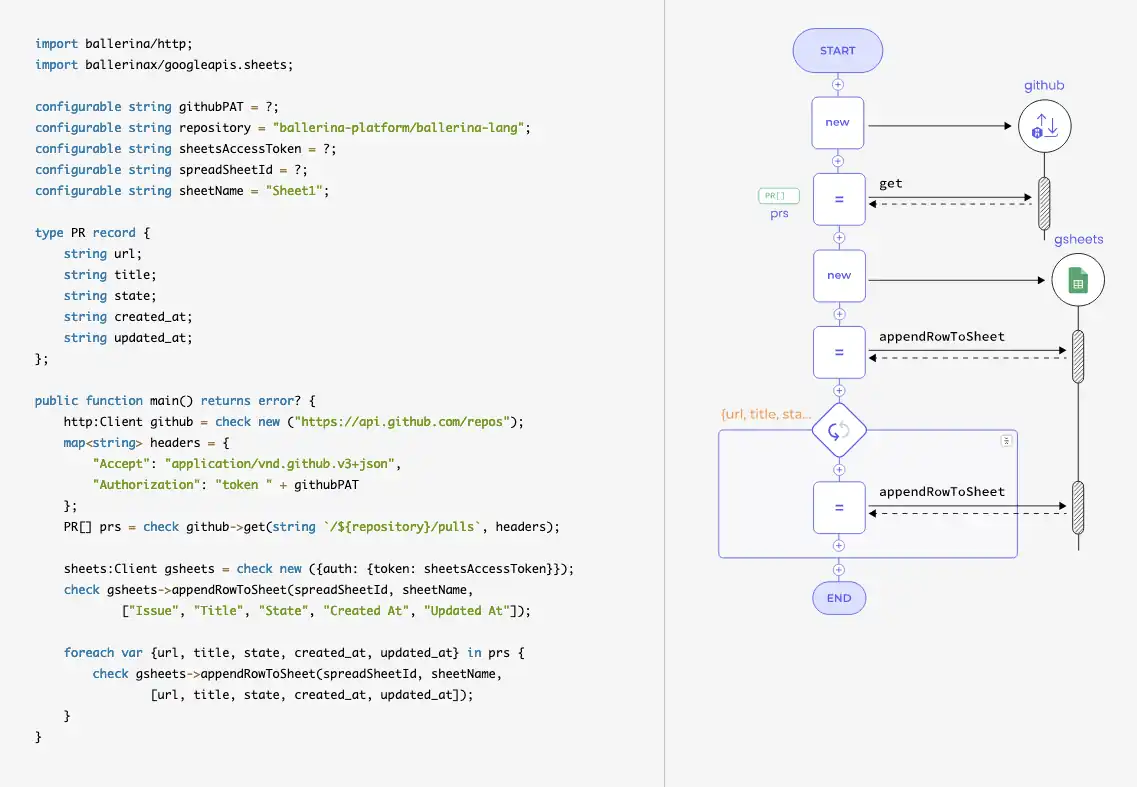
Task: Select the 'new' node connected to gsheets
Action: click(839, 275)
